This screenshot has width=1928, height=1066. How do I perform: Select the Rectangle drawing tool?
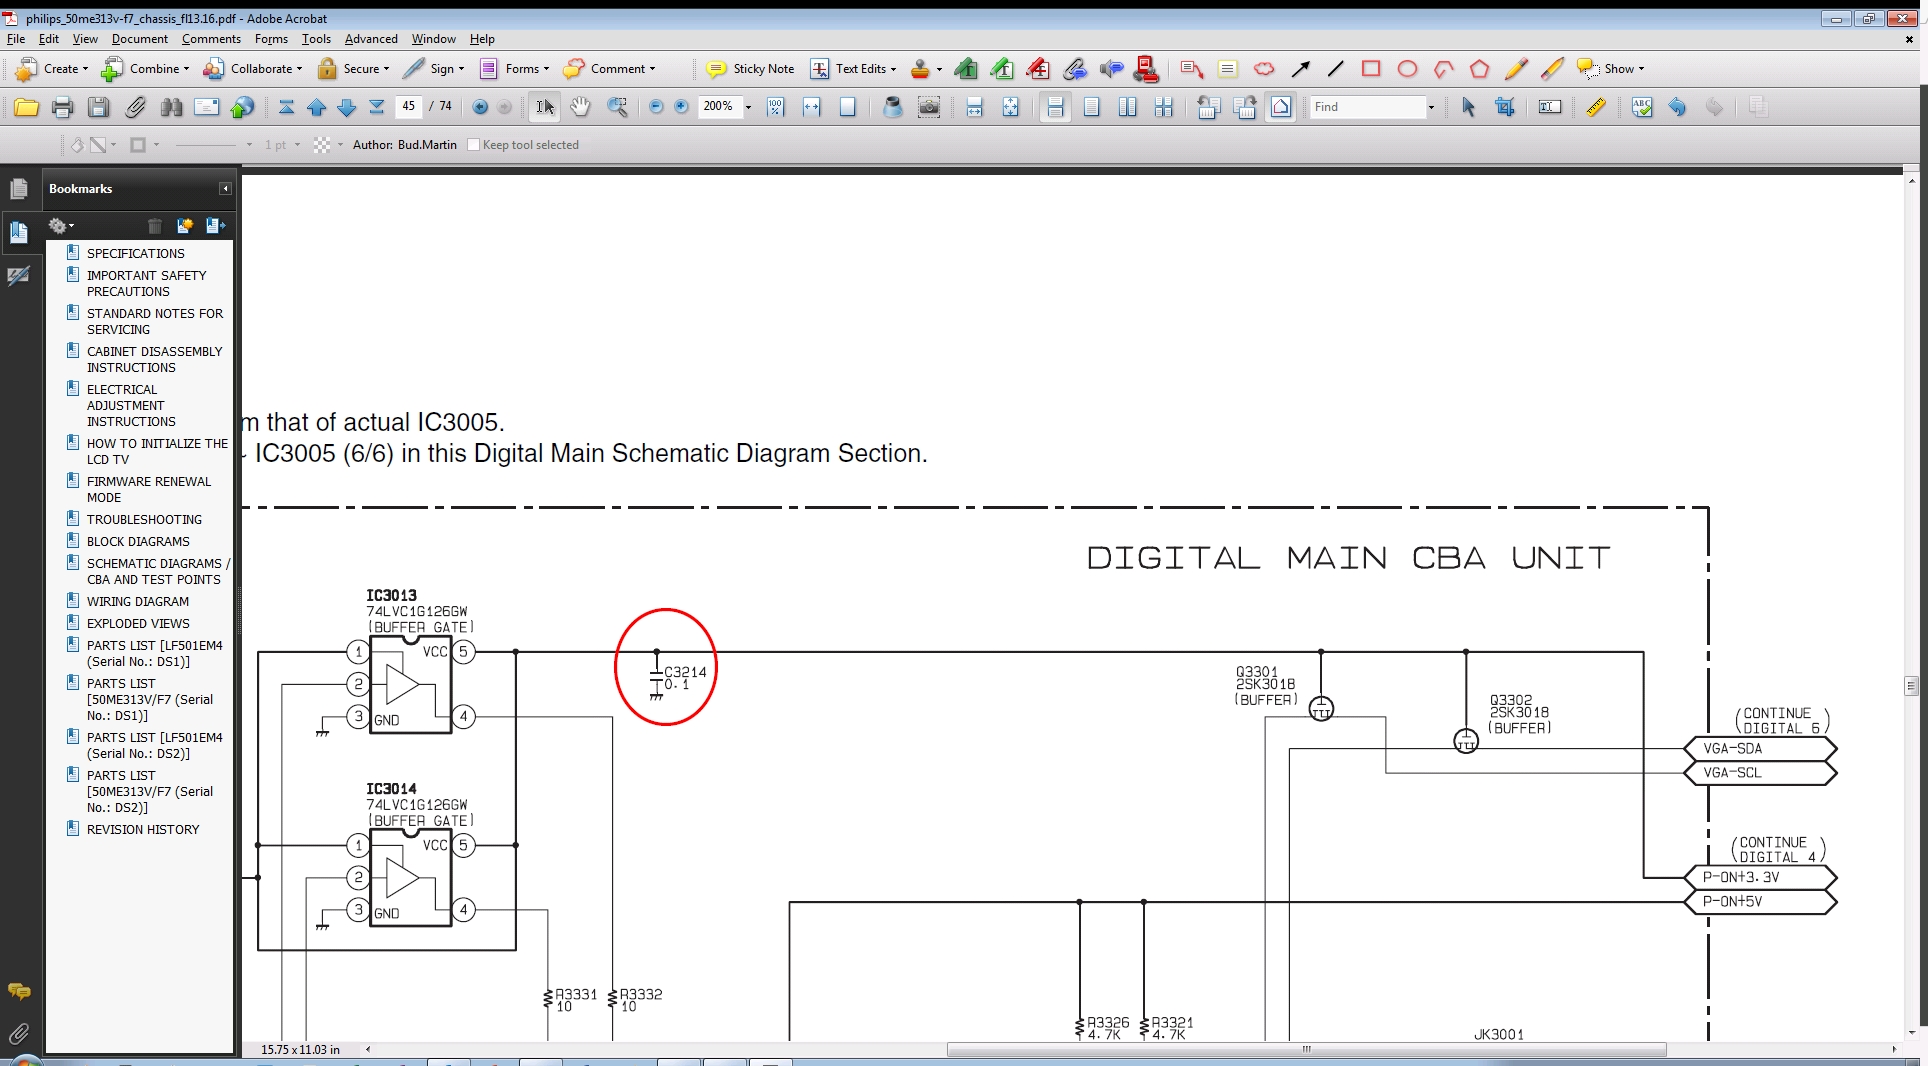1371,69
